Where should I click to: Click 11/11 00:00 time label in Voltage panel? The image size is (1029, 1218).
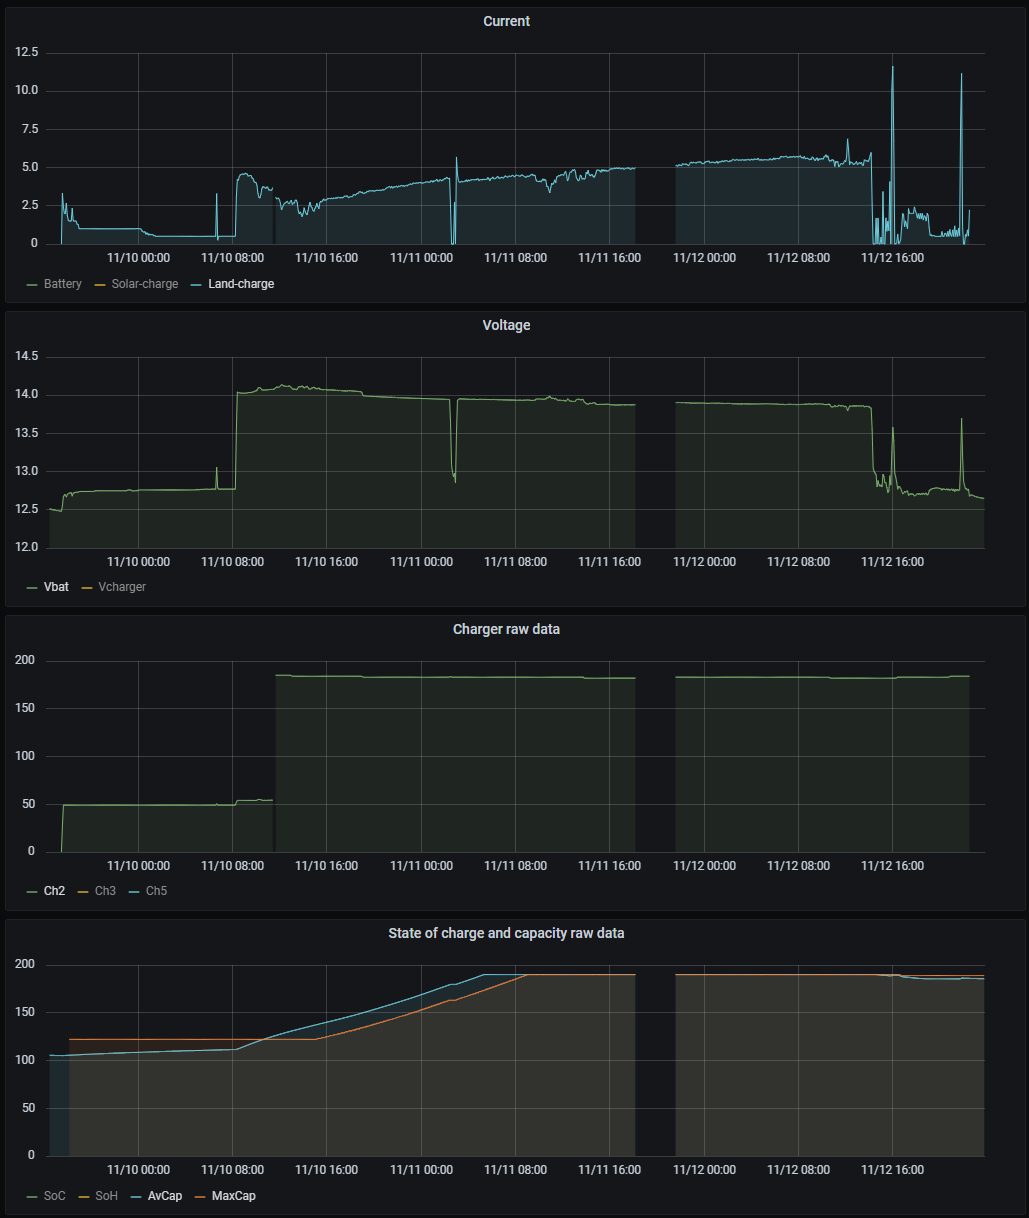tap(421, 562)
